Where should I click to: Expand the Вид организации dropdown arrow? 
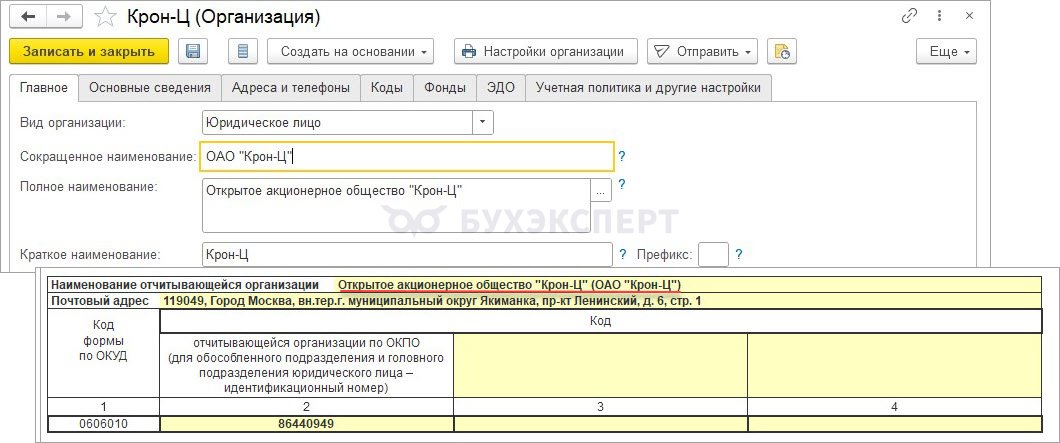[483, 122]
